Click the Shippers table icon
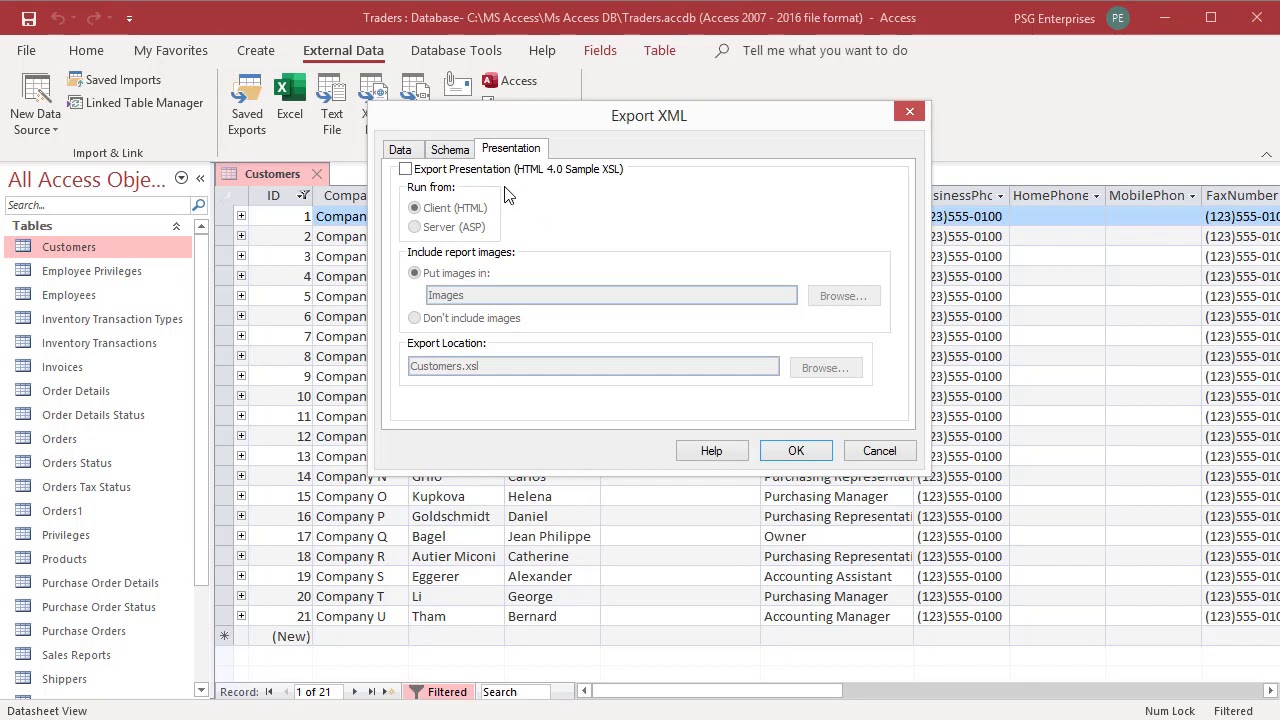The image size is (1280, 720). (23, 679)
